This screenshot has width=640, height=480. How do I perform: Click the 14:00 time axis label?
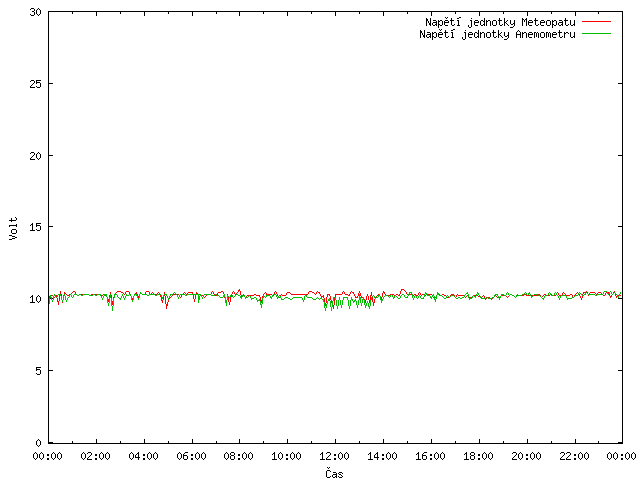tap(382, 456)
